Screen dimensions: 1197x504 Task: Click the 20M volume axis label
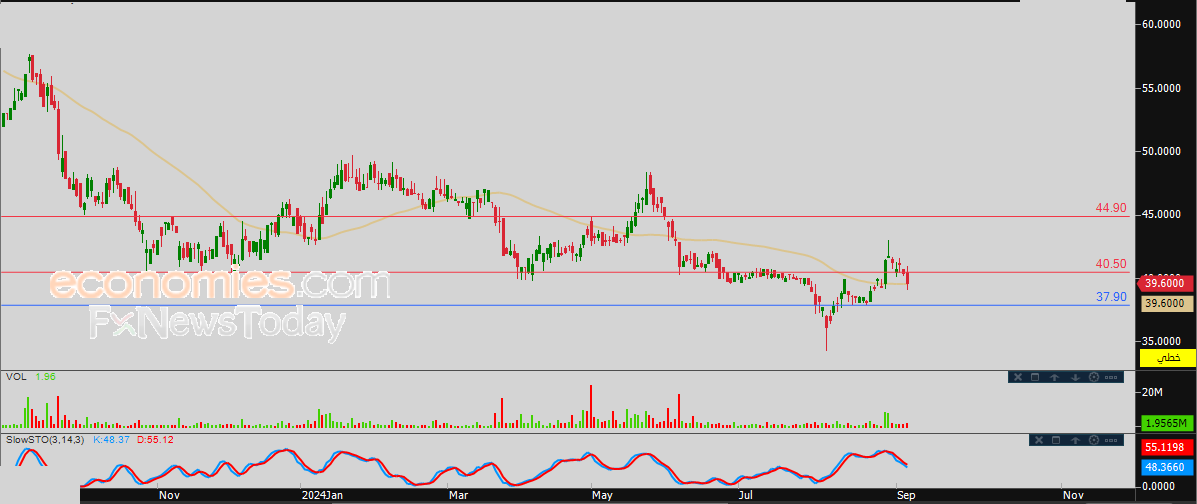1152,393
